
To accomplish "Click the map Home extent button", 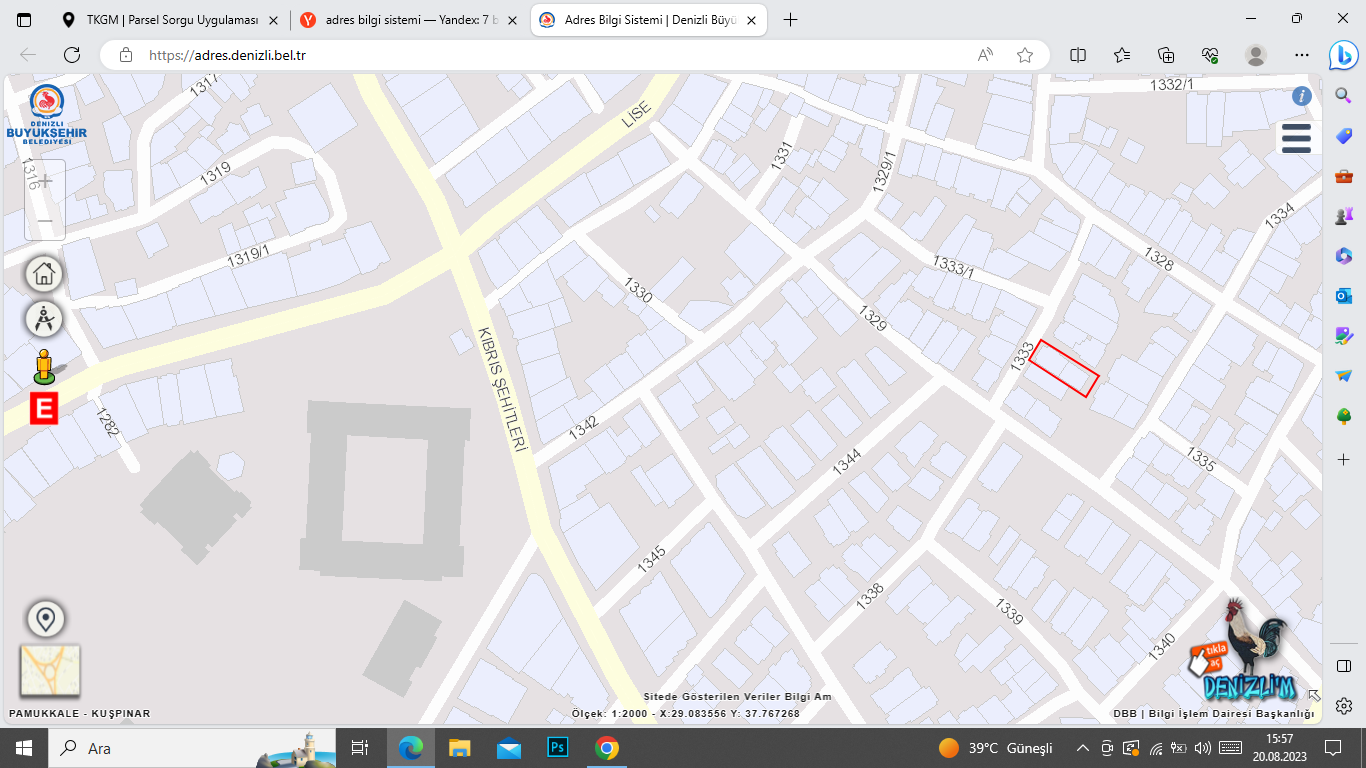I will 44,274.
